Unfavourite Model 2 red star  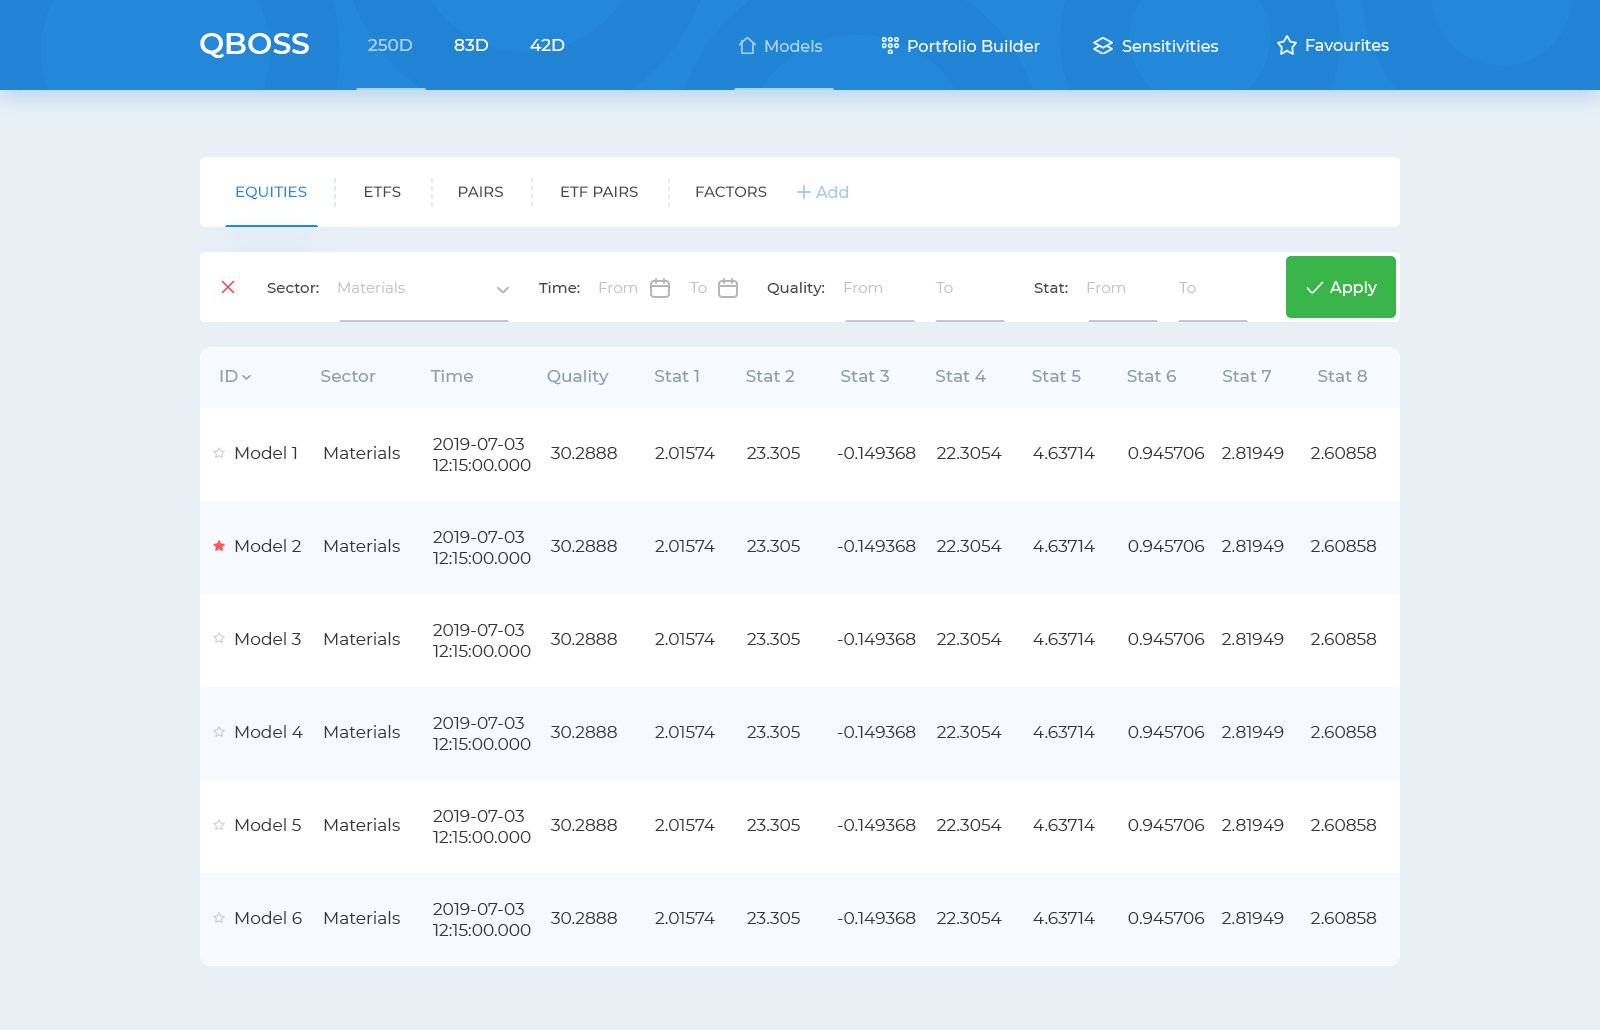219,546
